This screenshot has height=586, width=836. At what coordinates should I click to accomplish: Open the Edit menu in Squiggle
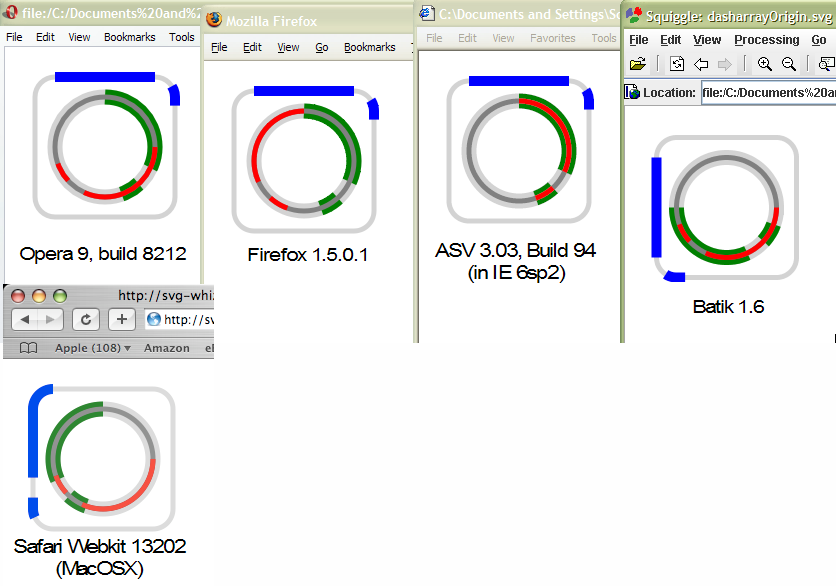tap(671, 40)
